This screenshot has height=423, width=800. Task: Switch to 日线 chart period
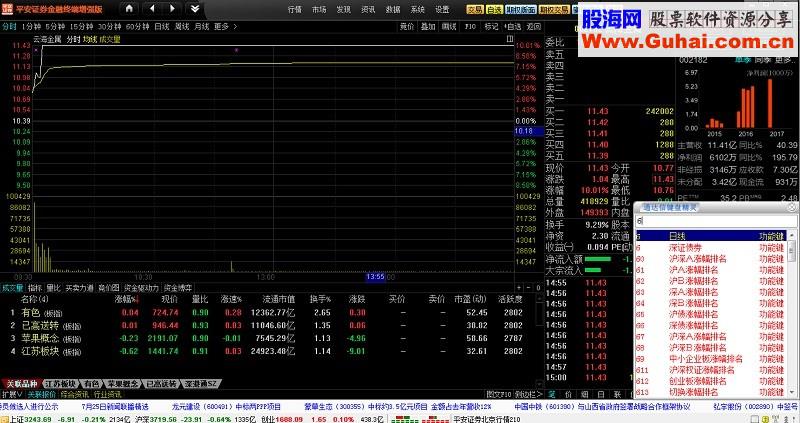tap(162, 26)
